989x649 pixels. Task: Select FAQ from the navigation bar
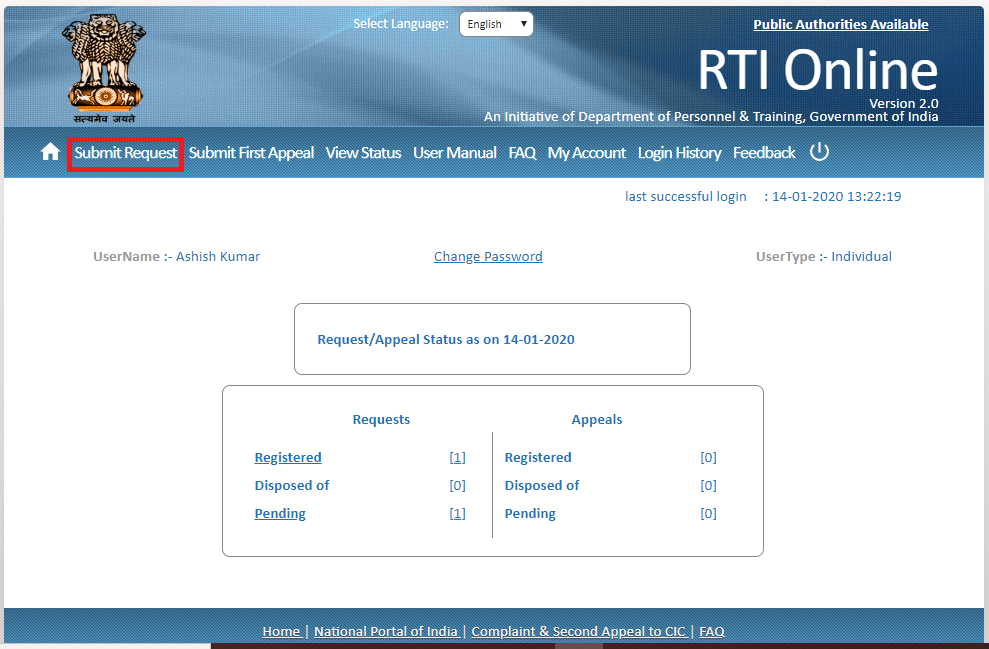pos(521,152)
